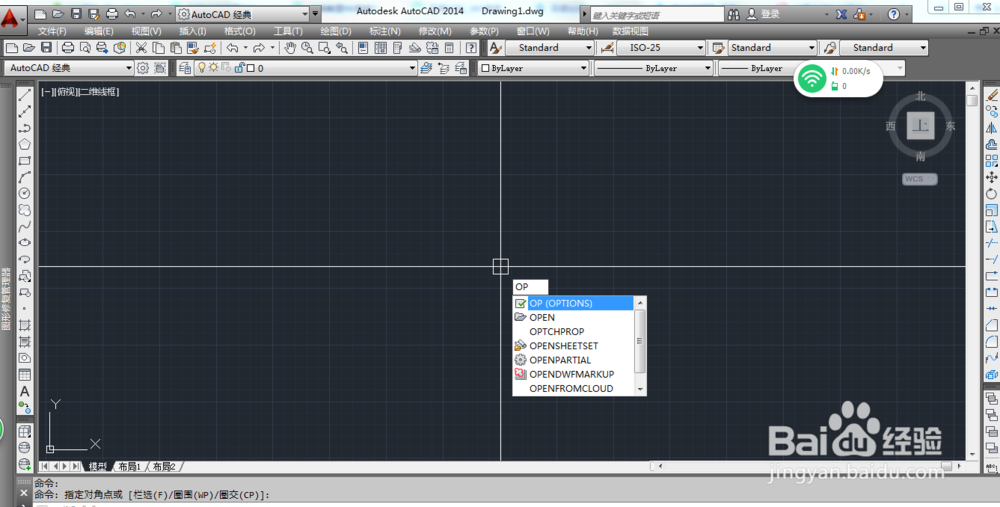Open the ByLayer color dropdown

[x=533, y=68]
